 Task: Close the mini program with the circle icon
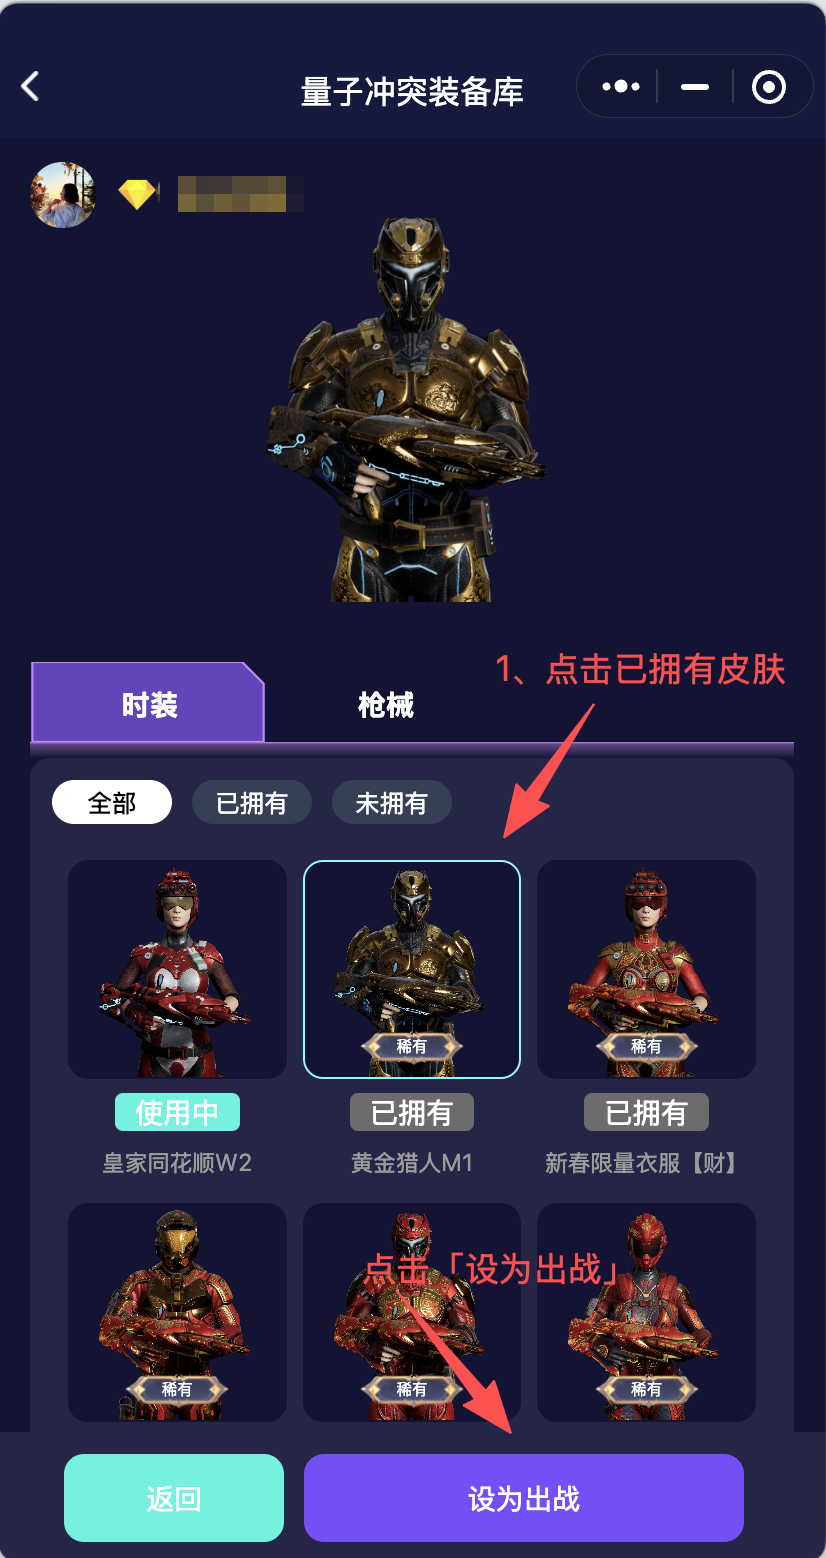(769, 87)
